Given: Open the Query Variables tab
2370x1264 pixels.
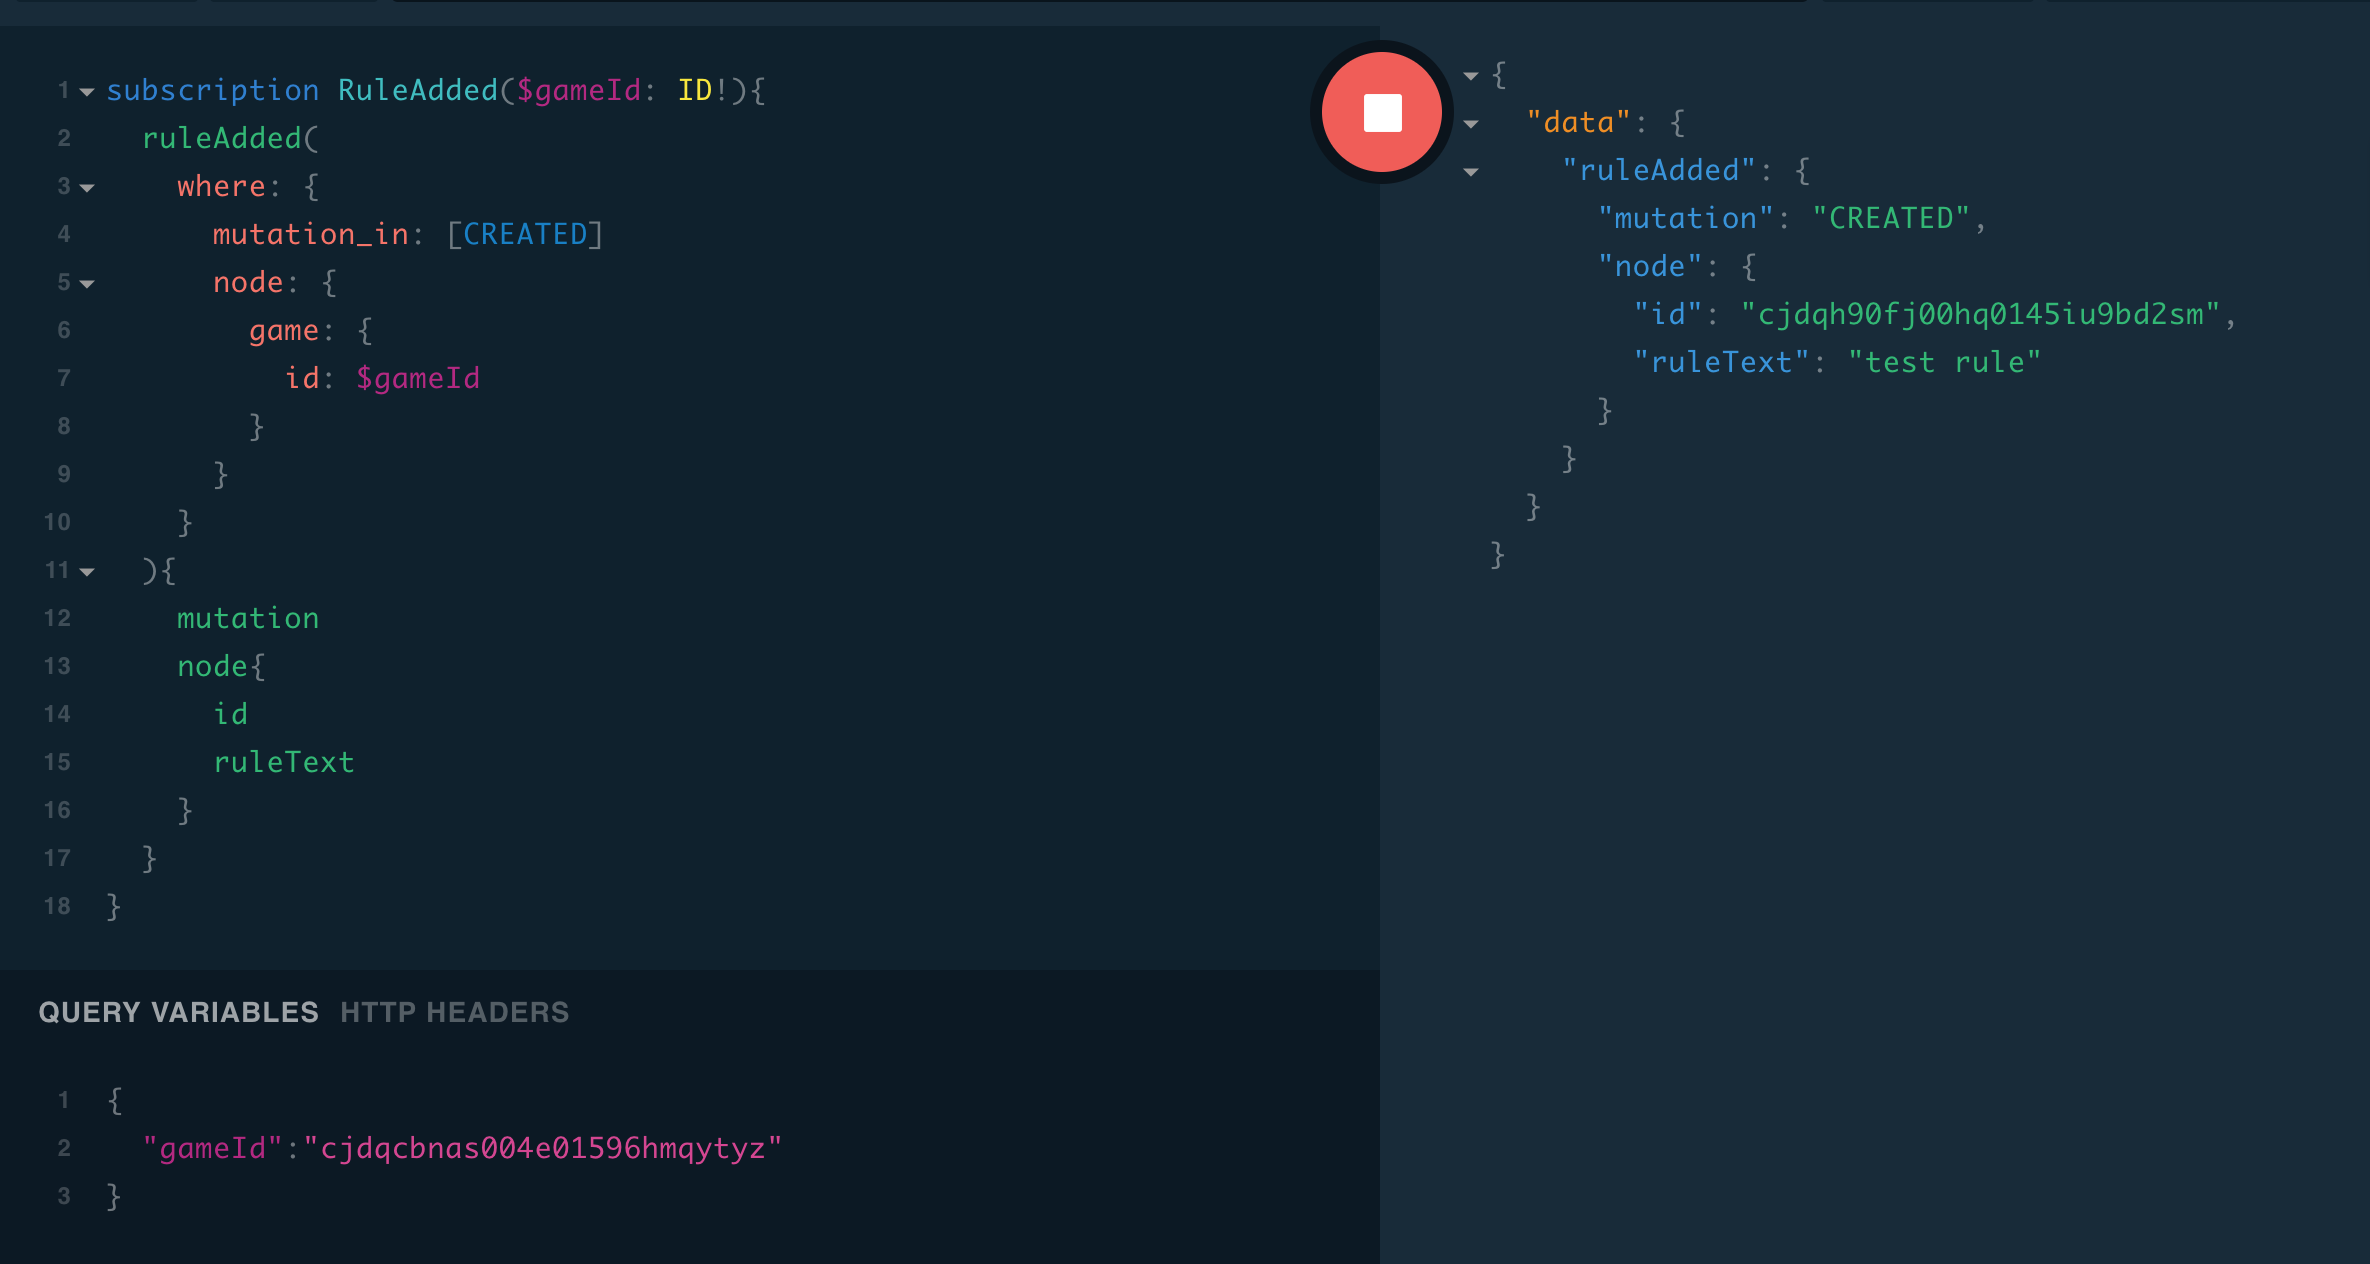Looking at the screenshot, I should (x=178, y=1012).
